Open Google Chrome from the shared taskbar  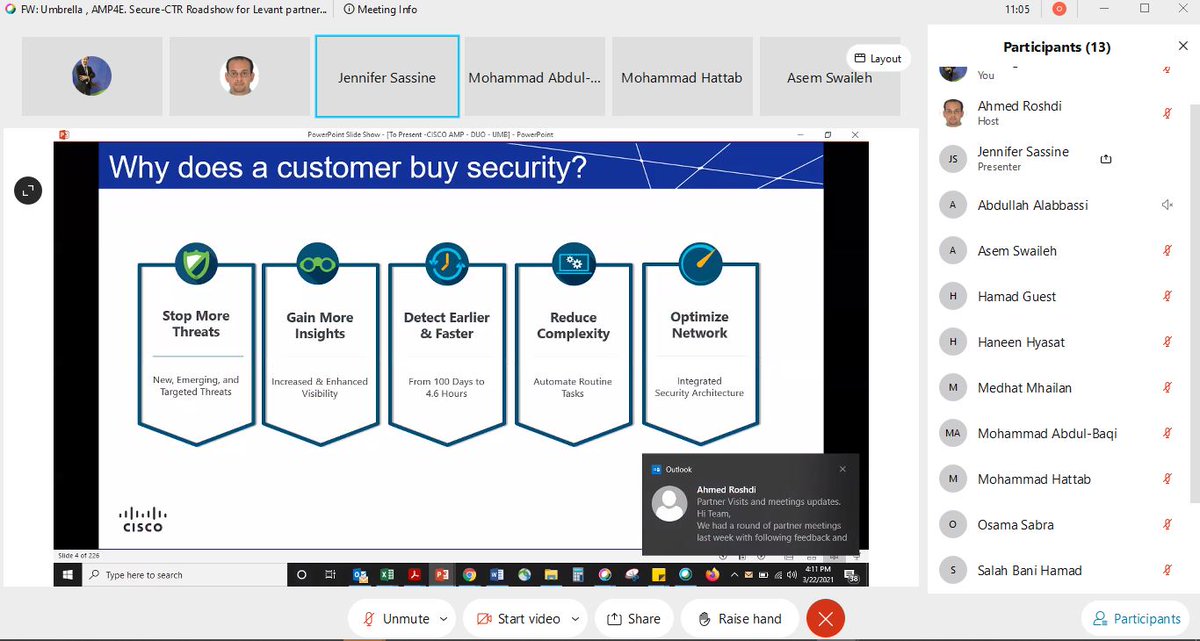pyautogui.click(x=469, y=575)
